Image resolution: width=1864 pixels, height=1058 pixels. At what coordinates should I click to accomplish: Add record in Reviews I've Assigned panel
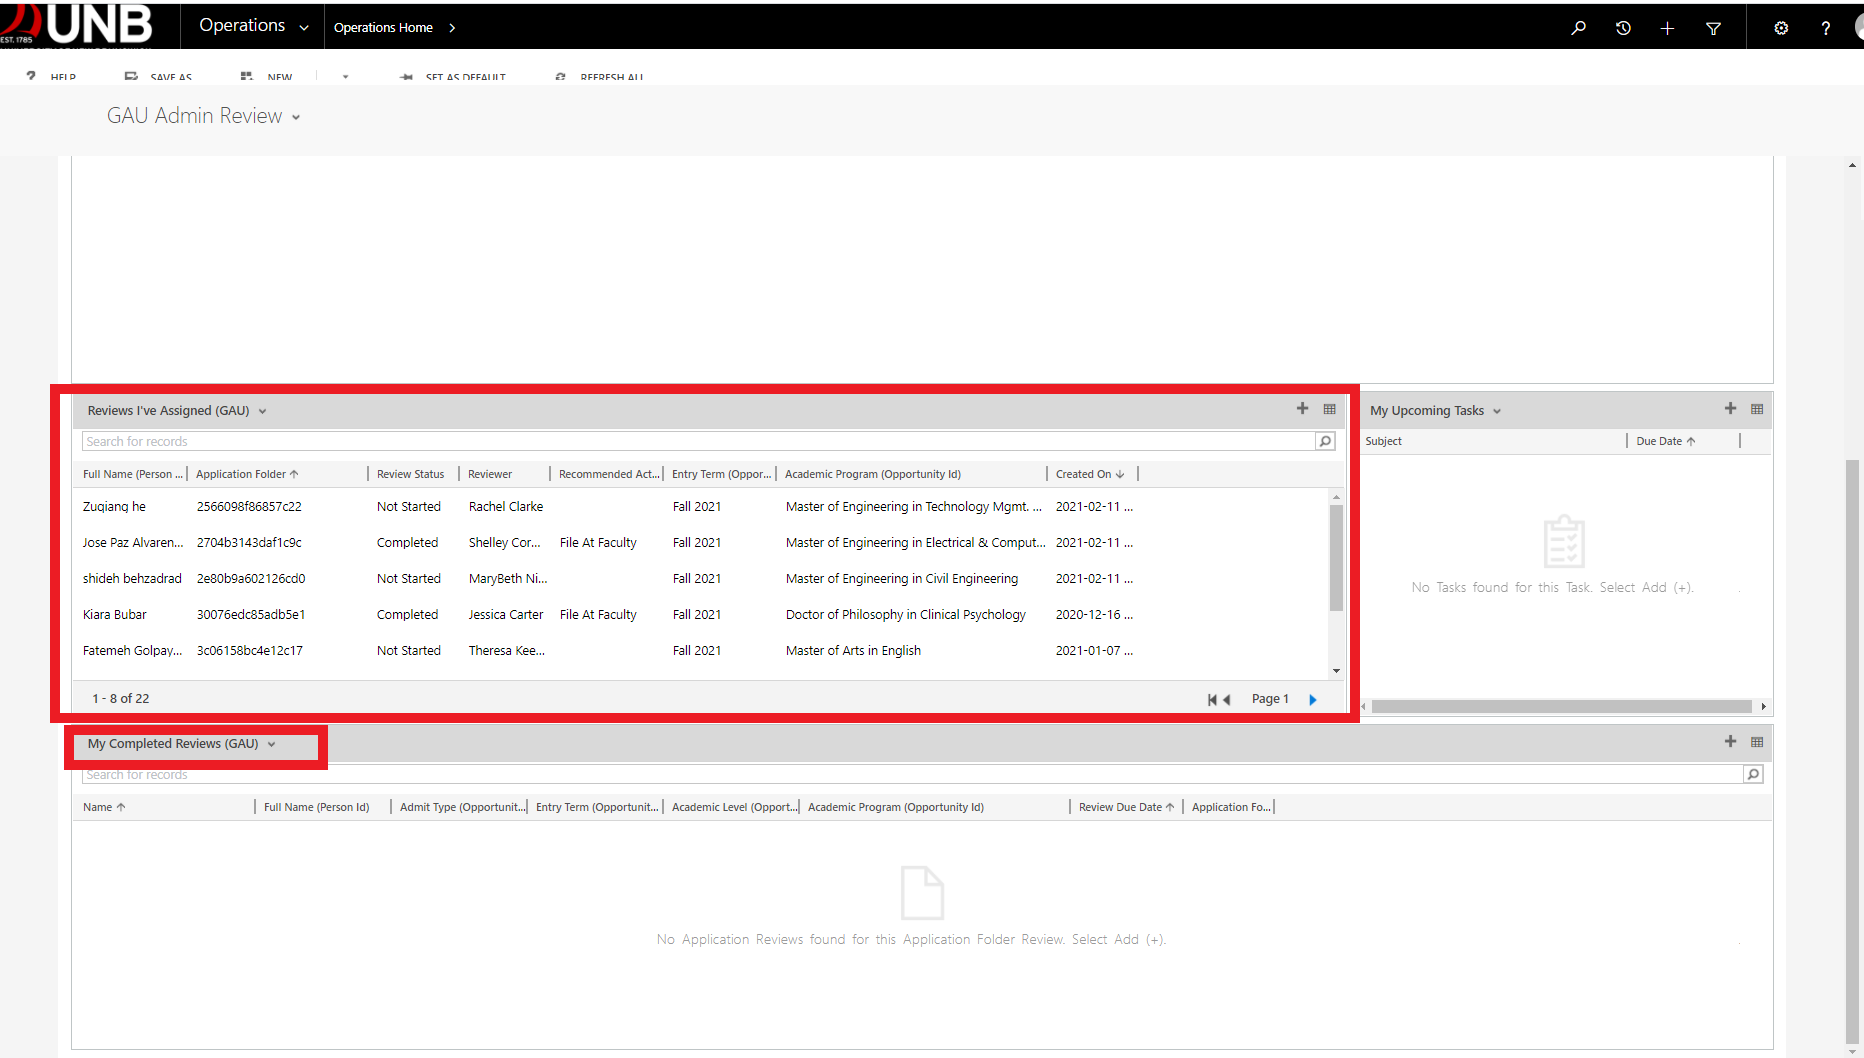[x=1302, y=409]
